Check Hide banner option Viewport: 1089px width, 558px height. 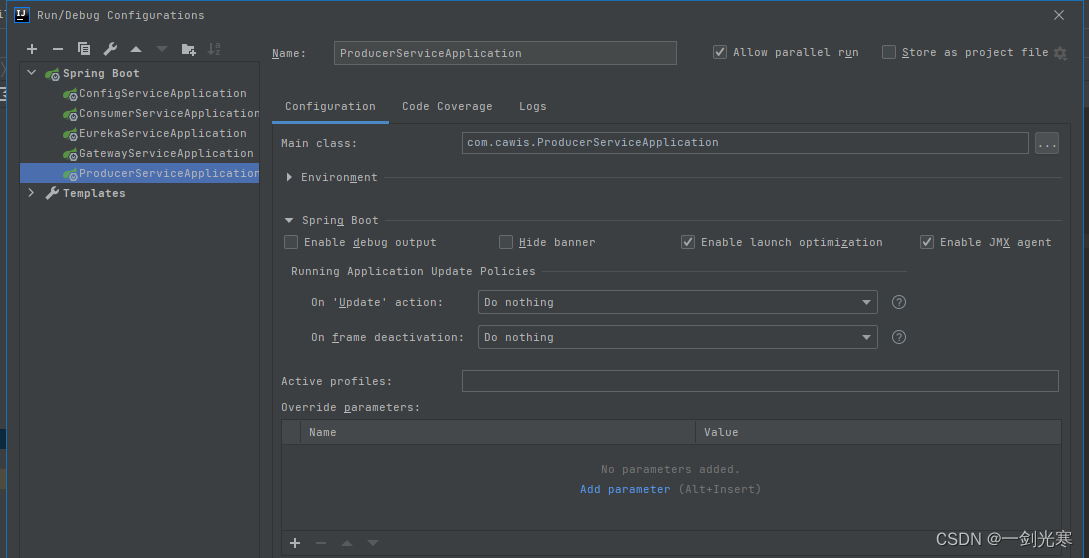tap(506, 243)
